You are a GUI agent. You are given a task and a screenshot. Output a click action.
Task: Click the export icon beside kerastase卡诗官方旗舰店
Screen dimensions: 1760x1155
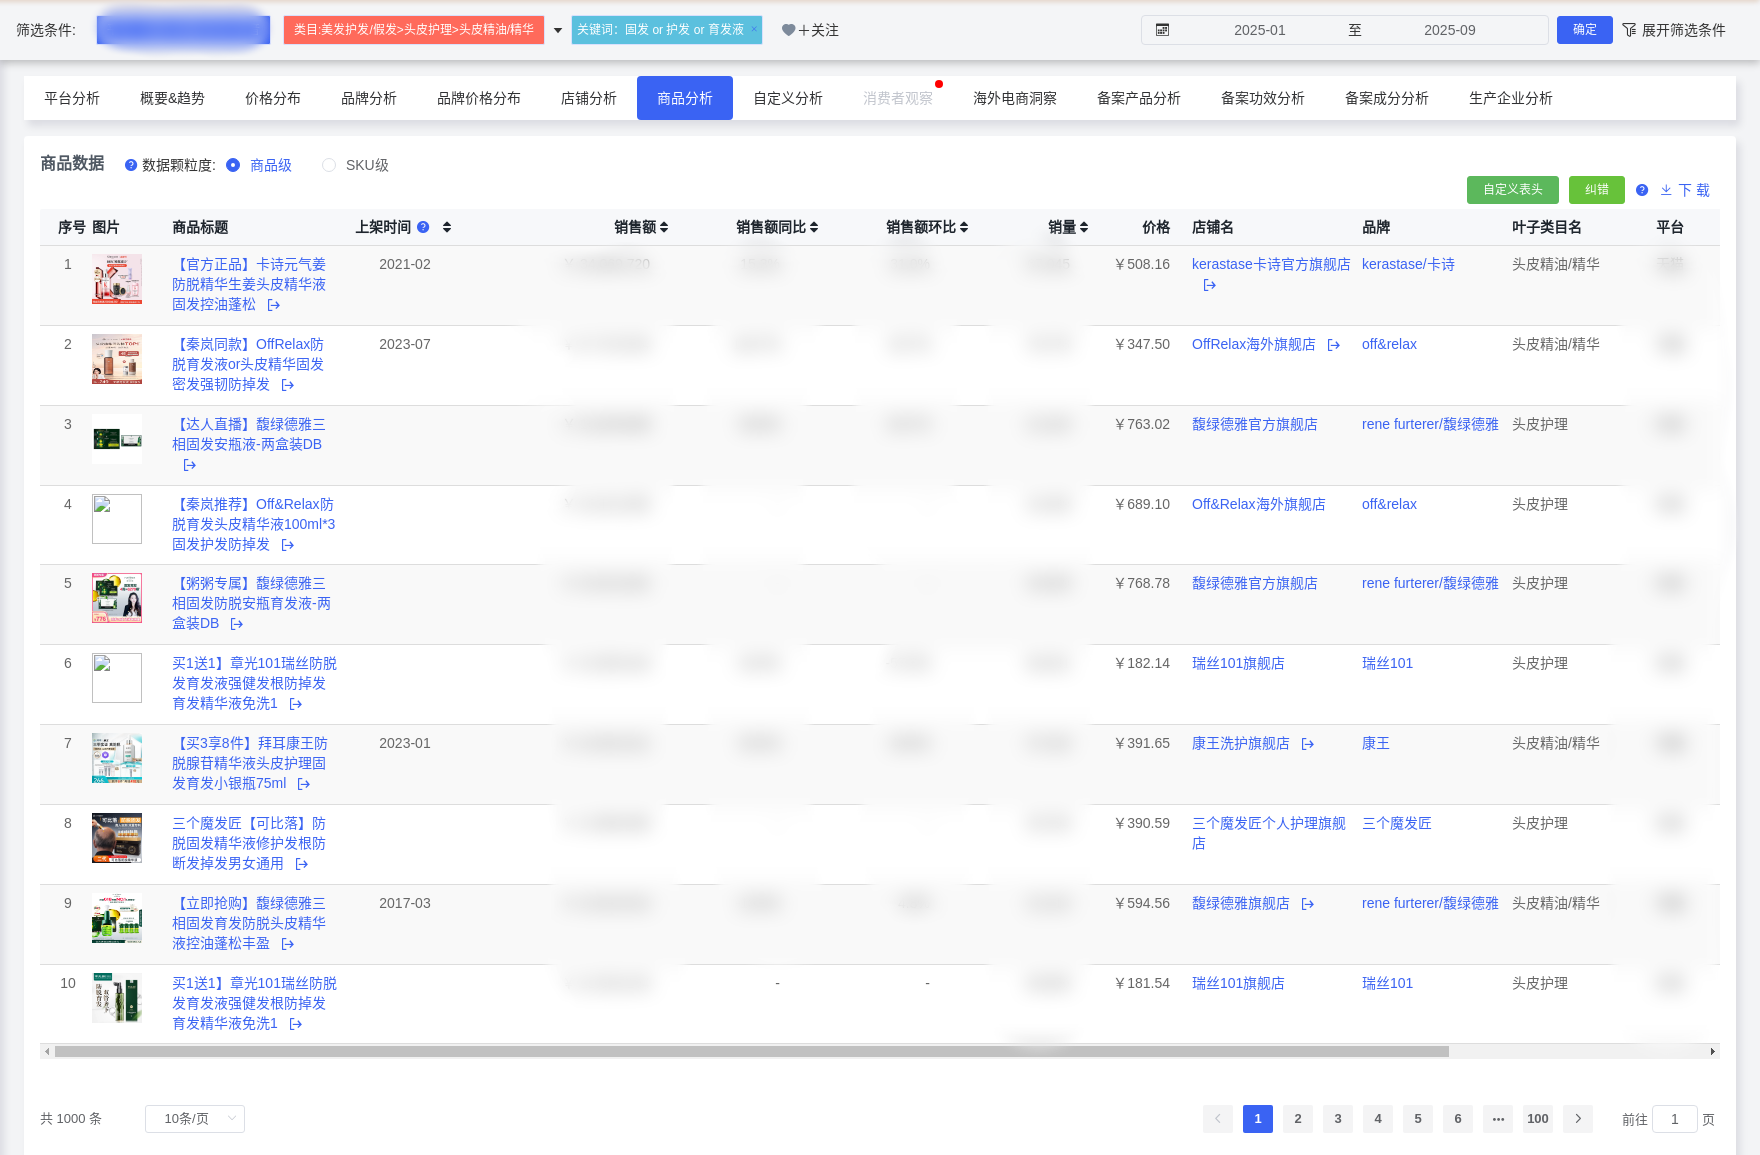pyautogui.click(x=1209, y=285)
